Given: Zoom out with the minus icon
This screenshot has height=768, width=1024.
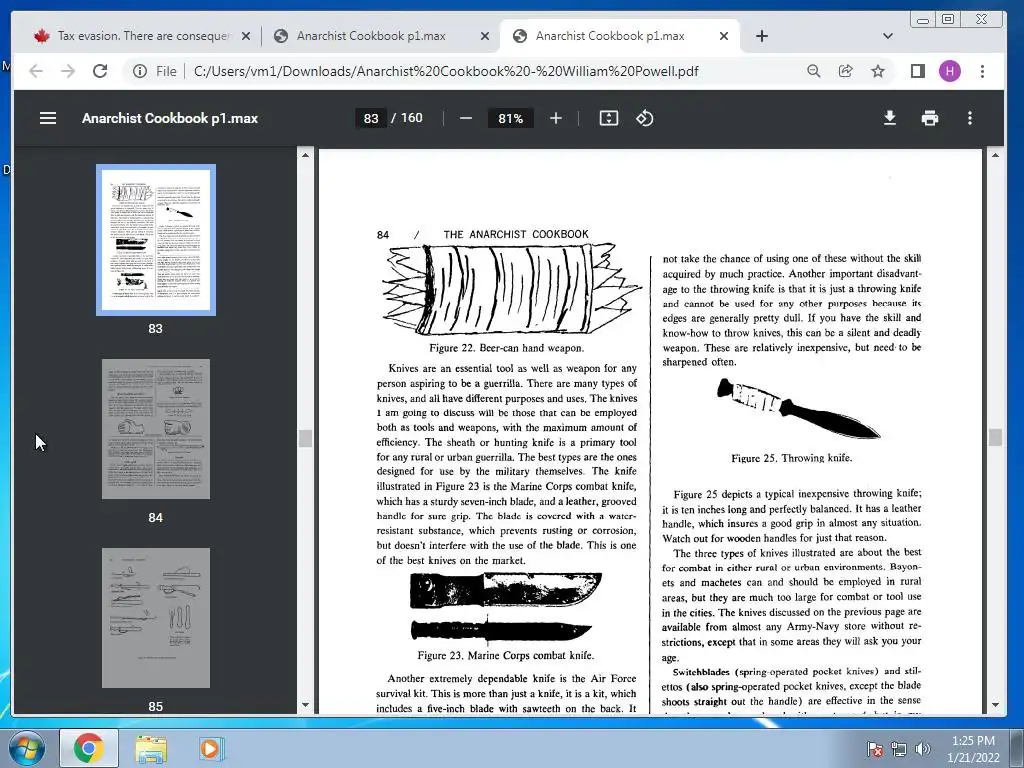Looking at the screenshot, I should [466, 118].
